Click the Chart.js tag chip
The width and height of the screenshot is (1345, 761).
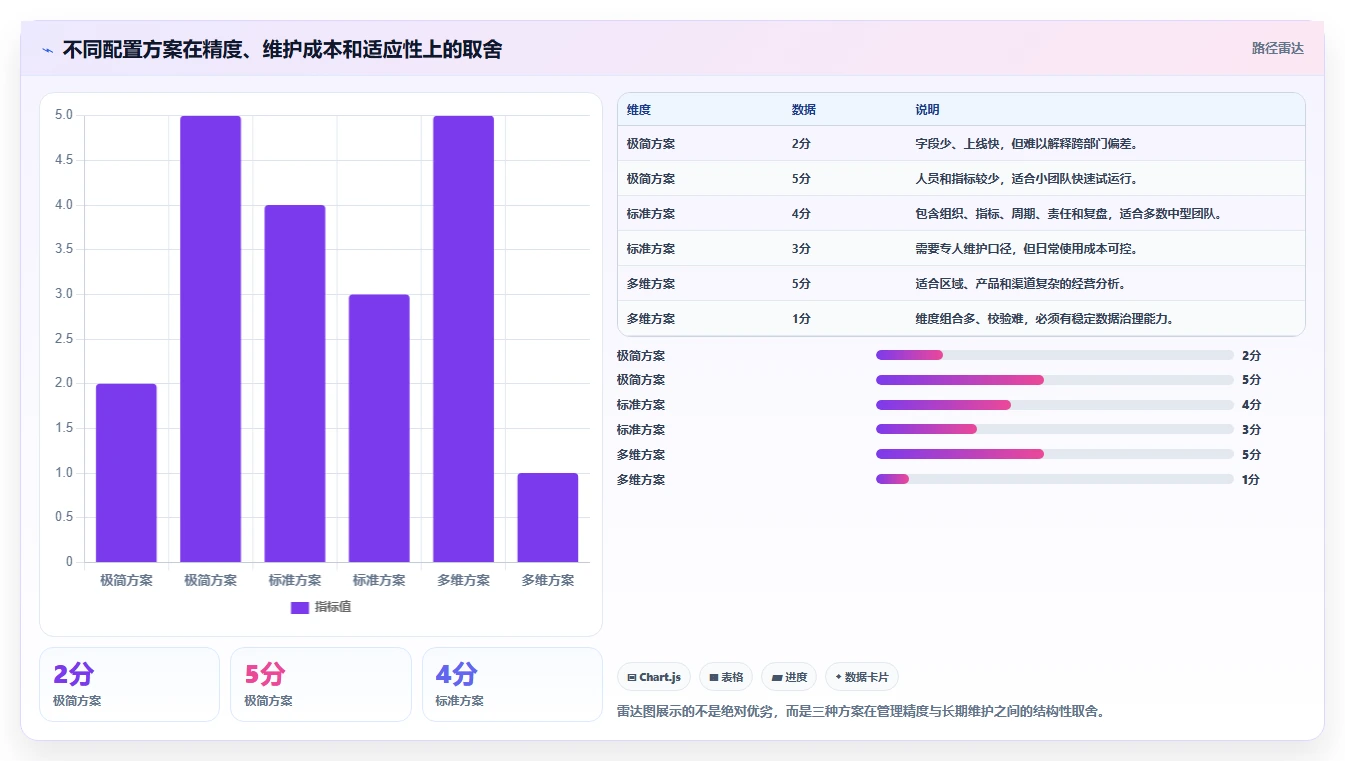pos(654,677)
